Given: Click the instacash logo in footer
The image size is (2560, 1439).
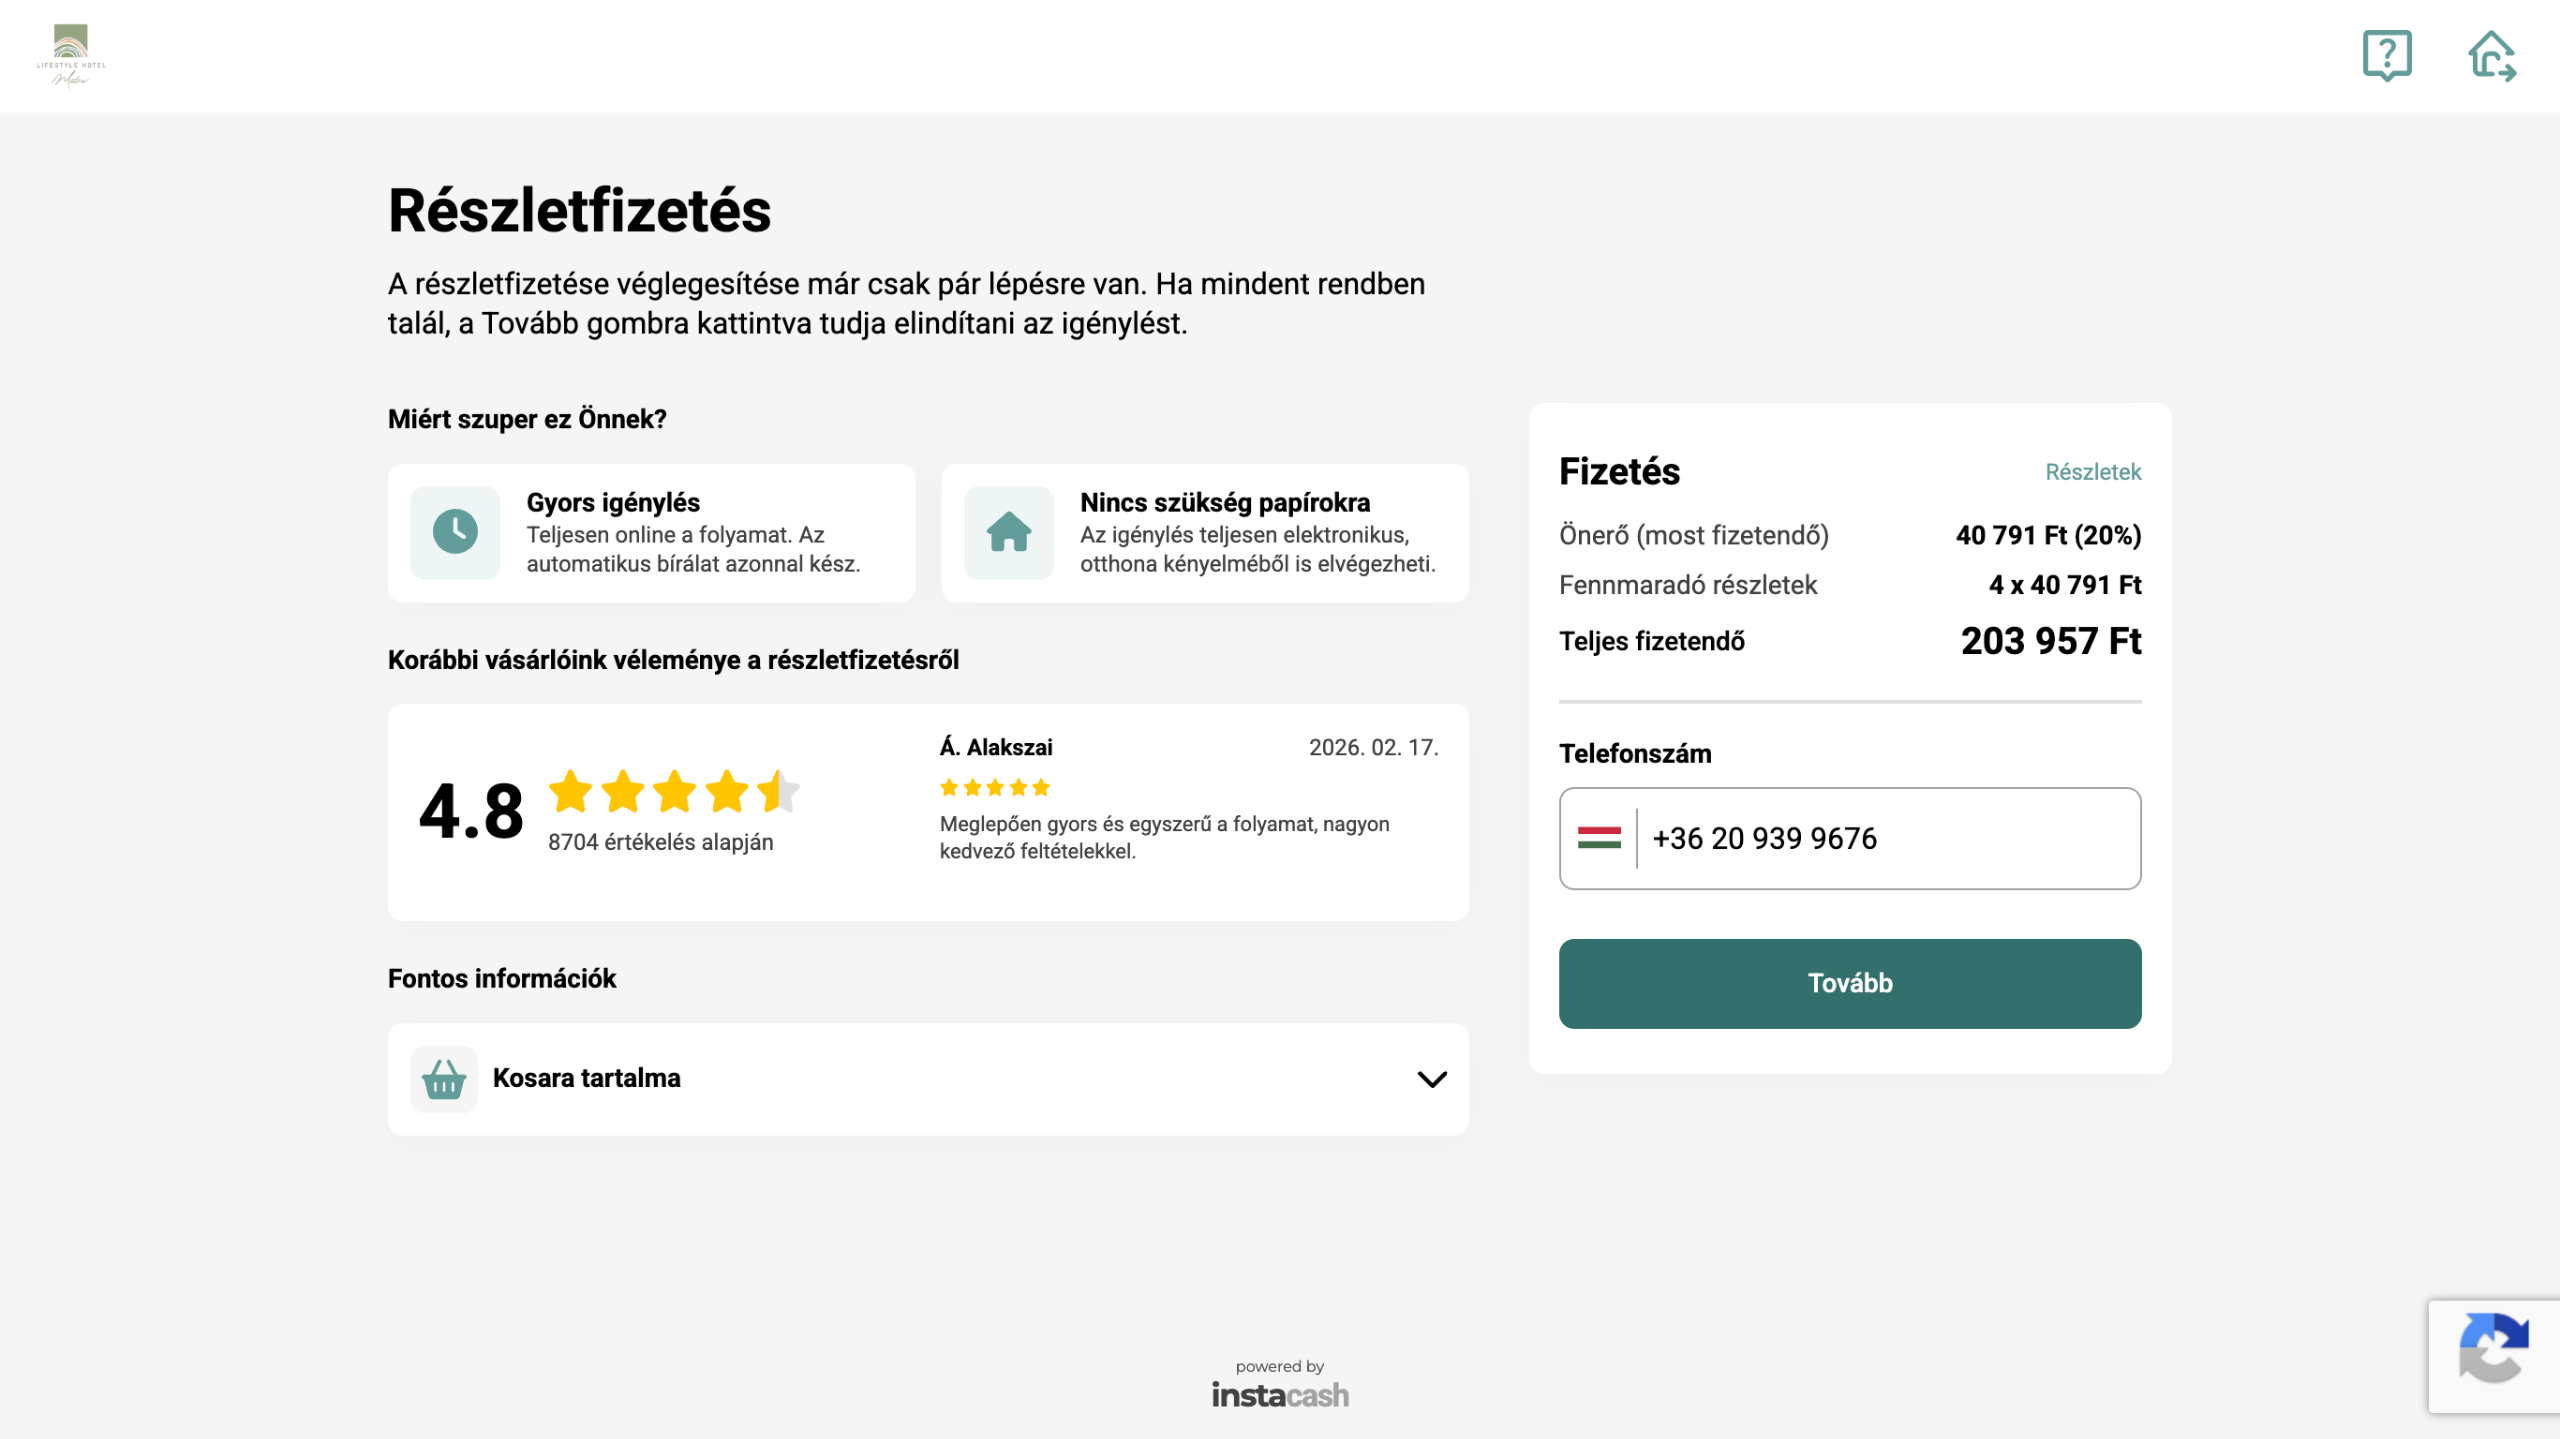Looking at the screenshot, I should tap(1280, 1394).
